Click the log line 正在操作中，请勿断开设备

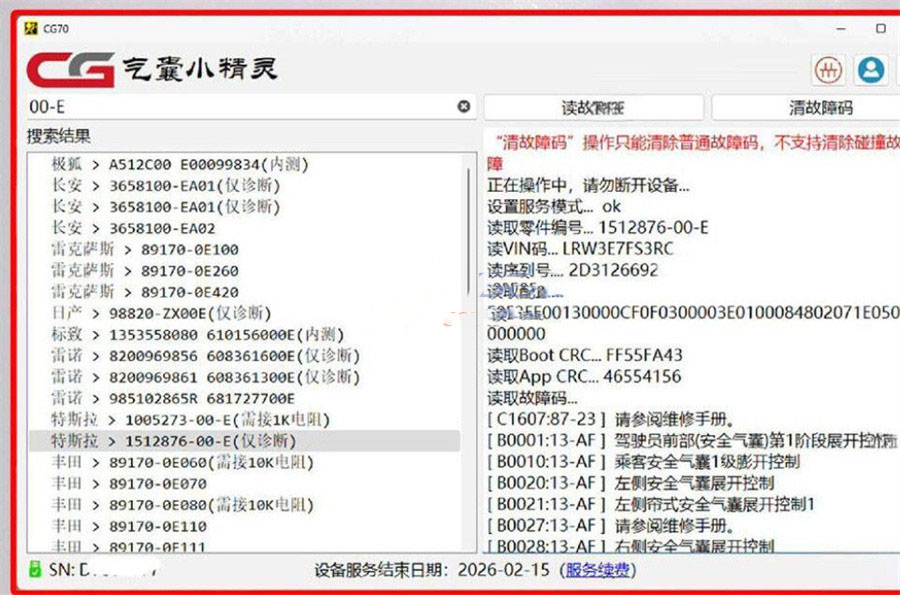588,185
